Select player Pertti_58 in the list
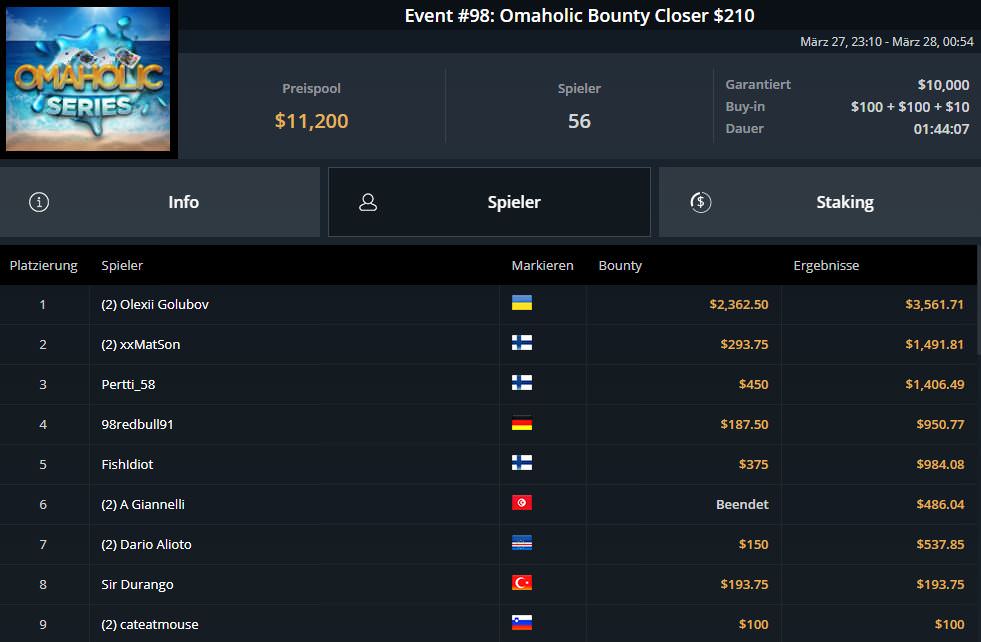981x642 pixels. pyautogui.click(x=128, y=384)
